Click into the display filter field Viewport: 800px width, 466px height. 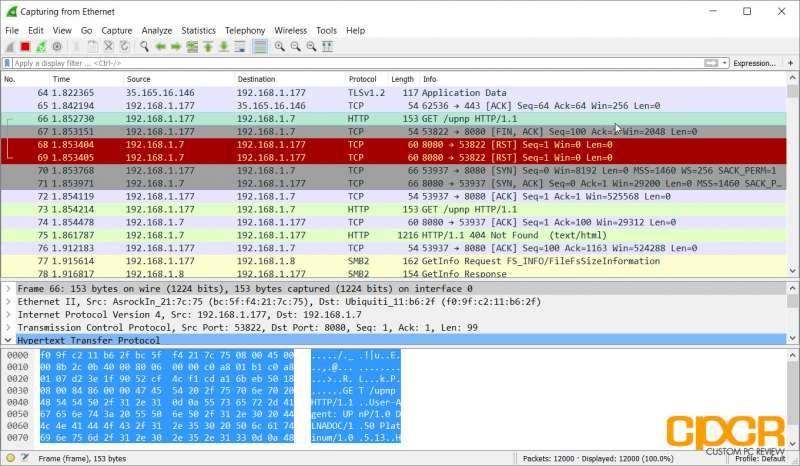pos(357,63)
